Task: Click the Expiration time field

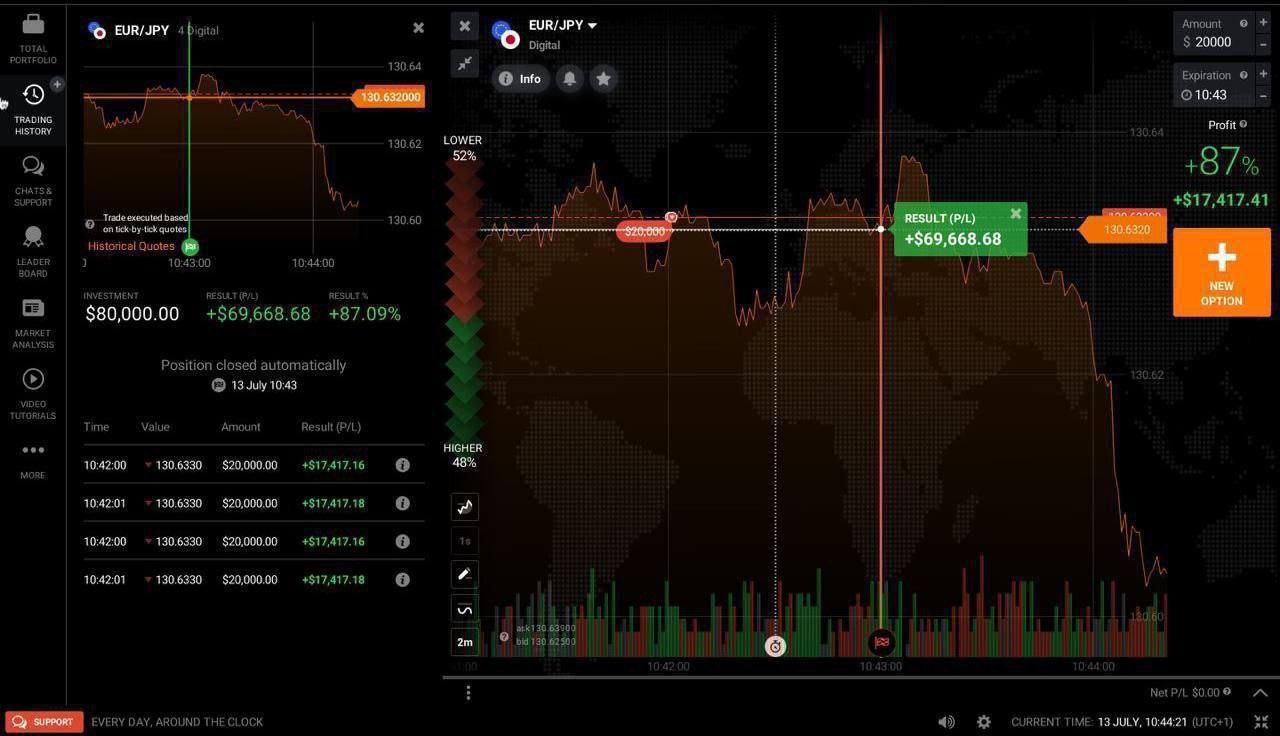Action: click(x=1212, y=95)
